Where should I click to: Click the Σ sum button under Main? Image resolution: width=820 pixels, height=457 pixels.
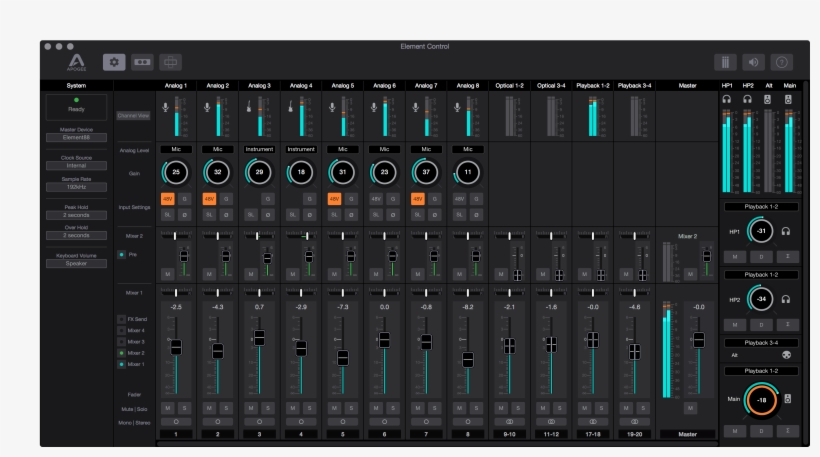(788, 431)
